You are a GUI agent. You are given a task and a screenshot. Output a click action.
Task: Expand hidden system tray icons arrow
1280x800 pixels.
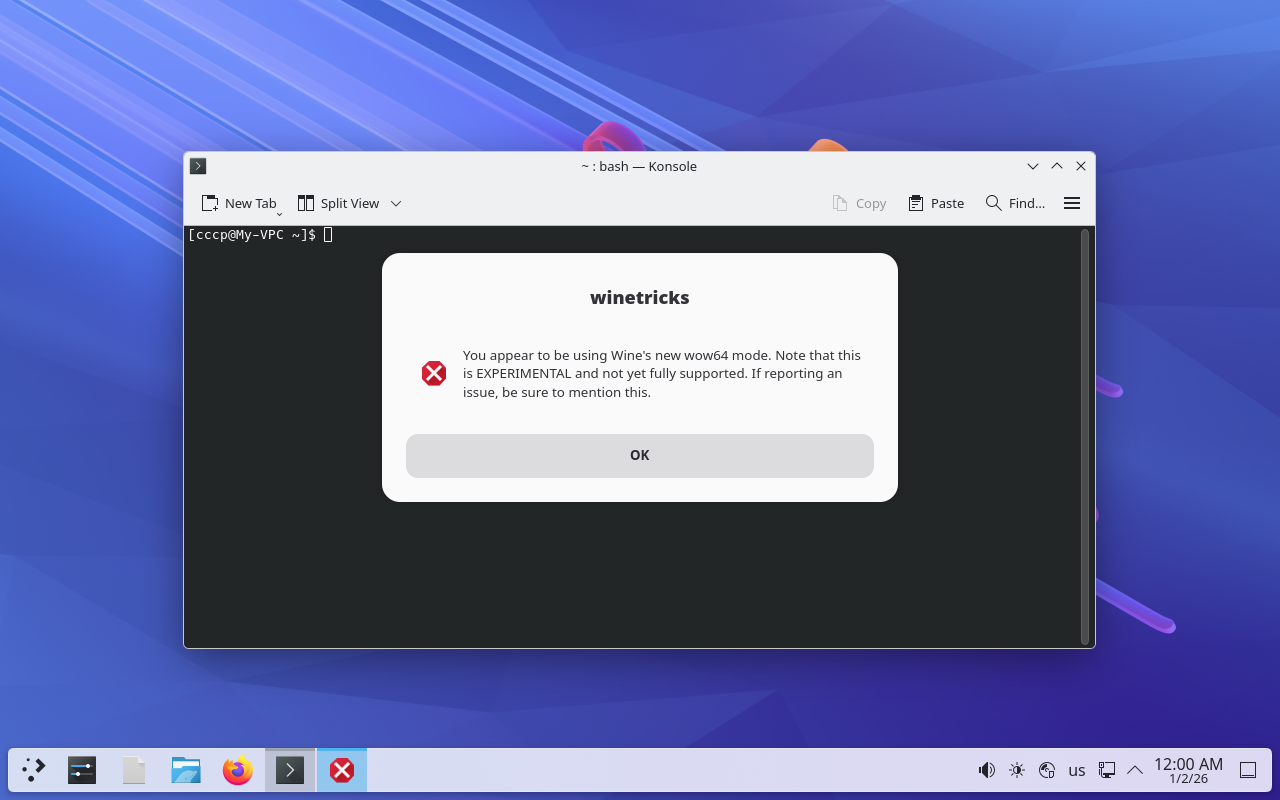[x=1135, y=770]
